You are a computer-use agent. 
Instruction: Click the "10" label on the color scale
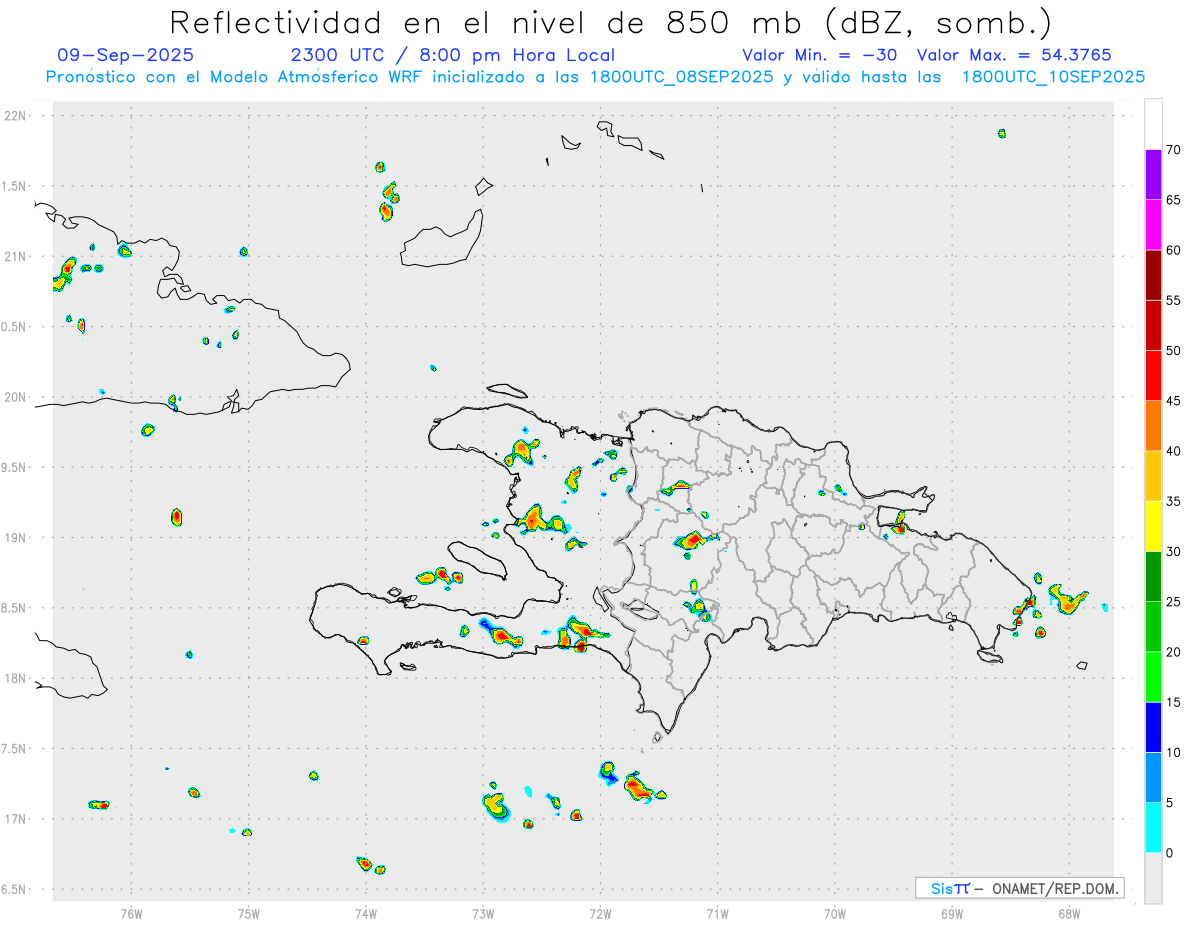tap(1173, 752)
